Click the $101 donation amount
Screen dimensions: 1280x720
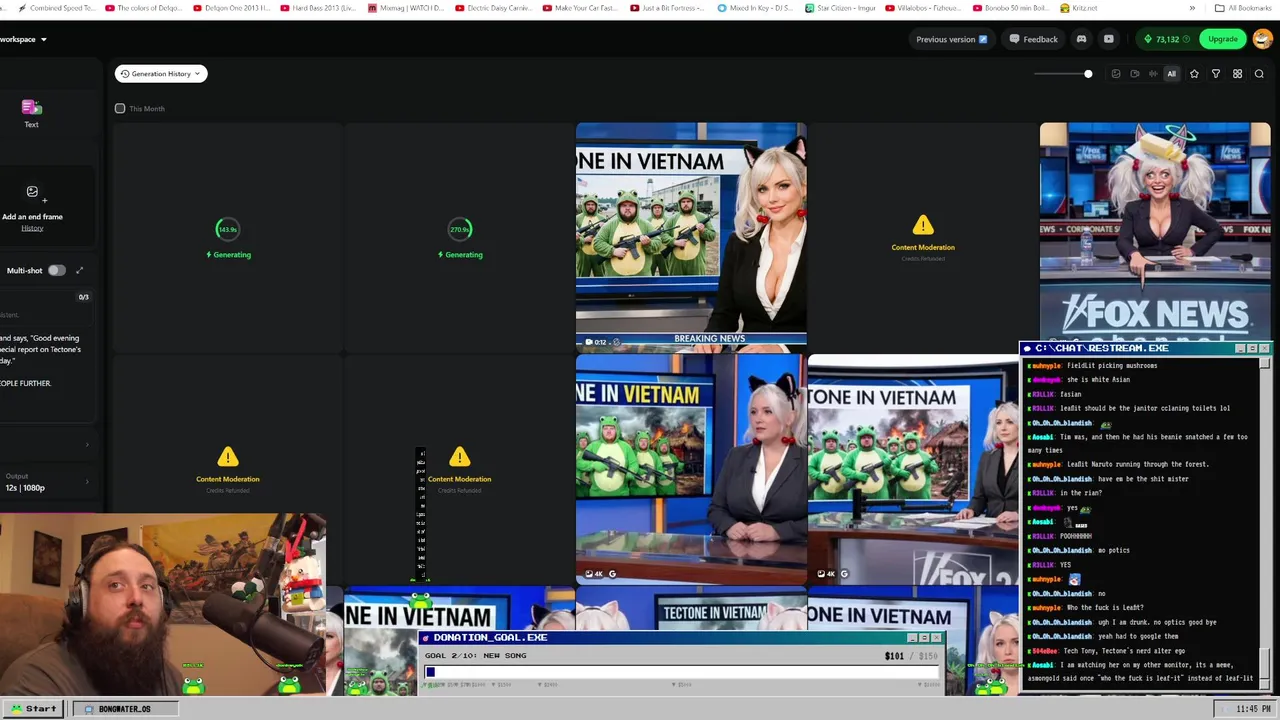[x=894, y=656]
